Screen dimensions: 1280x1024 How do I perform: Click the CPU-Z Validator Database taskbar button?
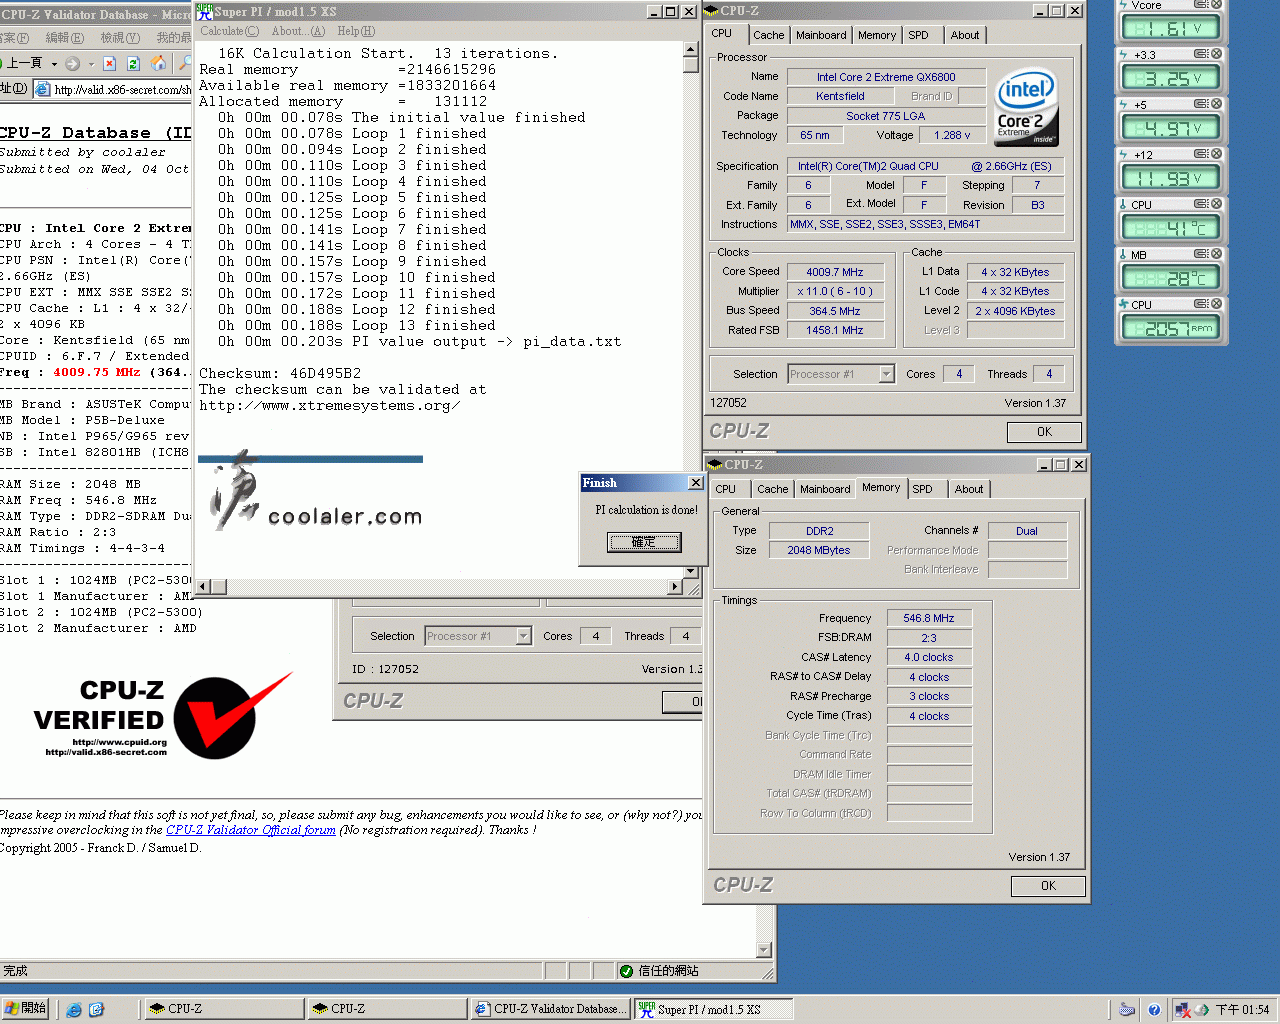tap(550, 1009)
